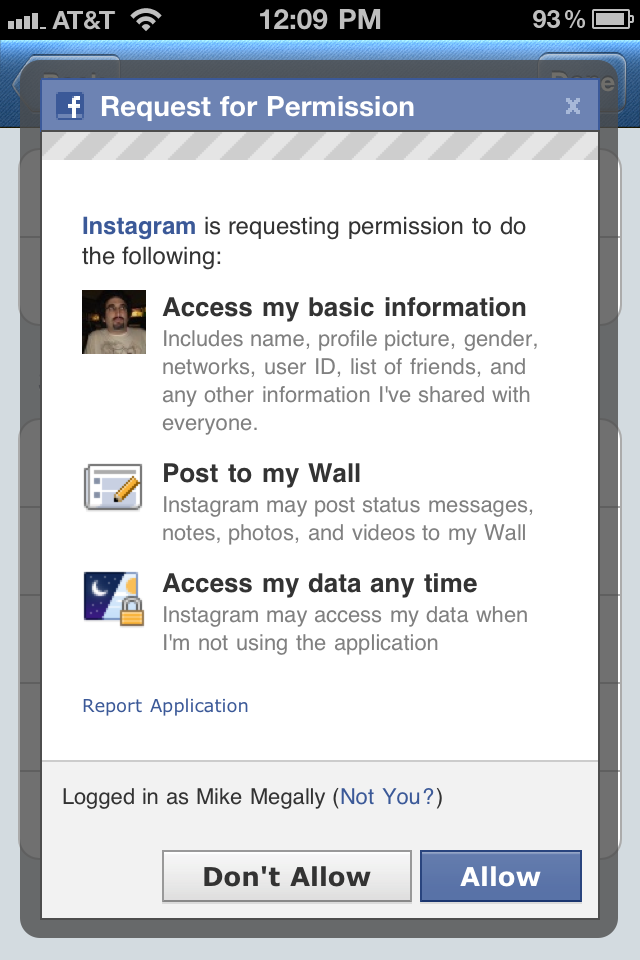Tap the Access my basic information heading
Image resolution: width=640 pixels, height=960 pixels.
click(x=344, y=307)
